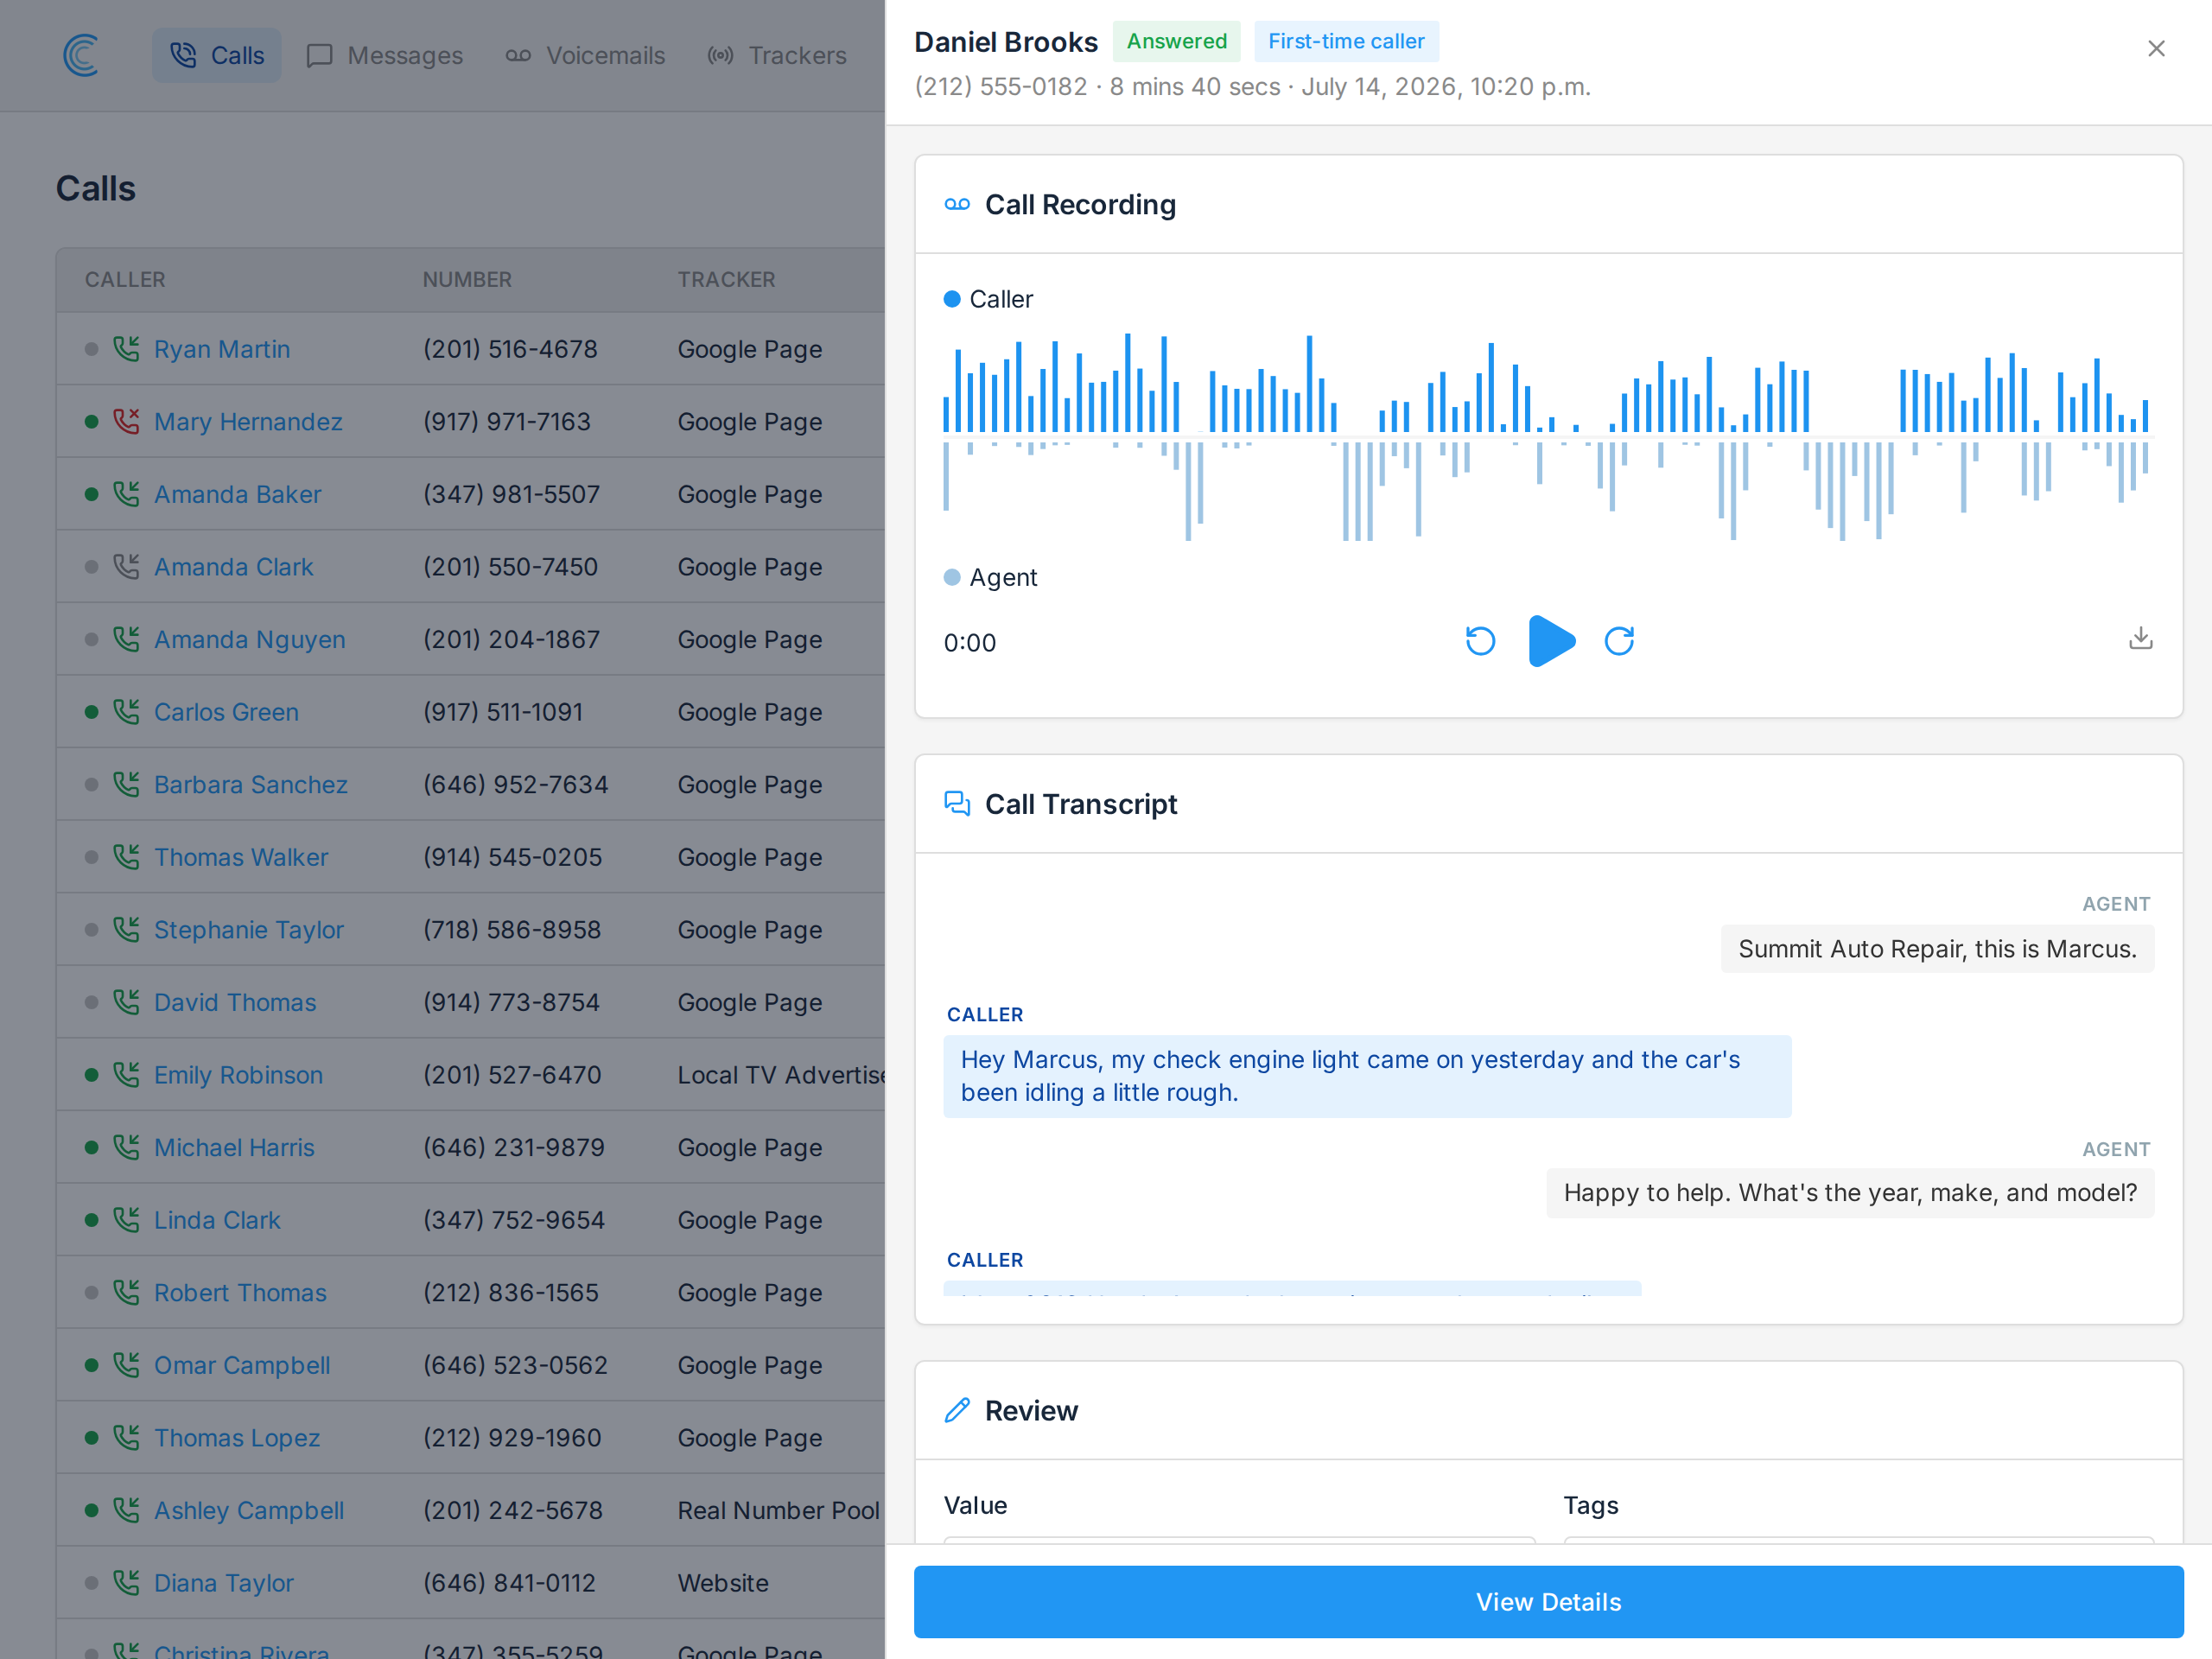The width and height of the screenshot is (2212, 1659).
Task: Go to the Voicemails tab
Action: point(585,55)
